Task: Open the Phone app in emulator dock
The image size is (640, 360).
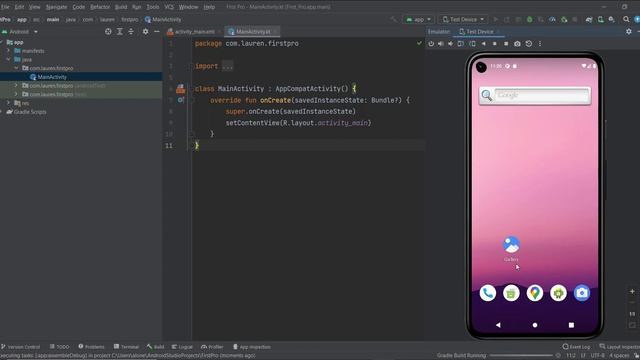Action: click(487, 293)
